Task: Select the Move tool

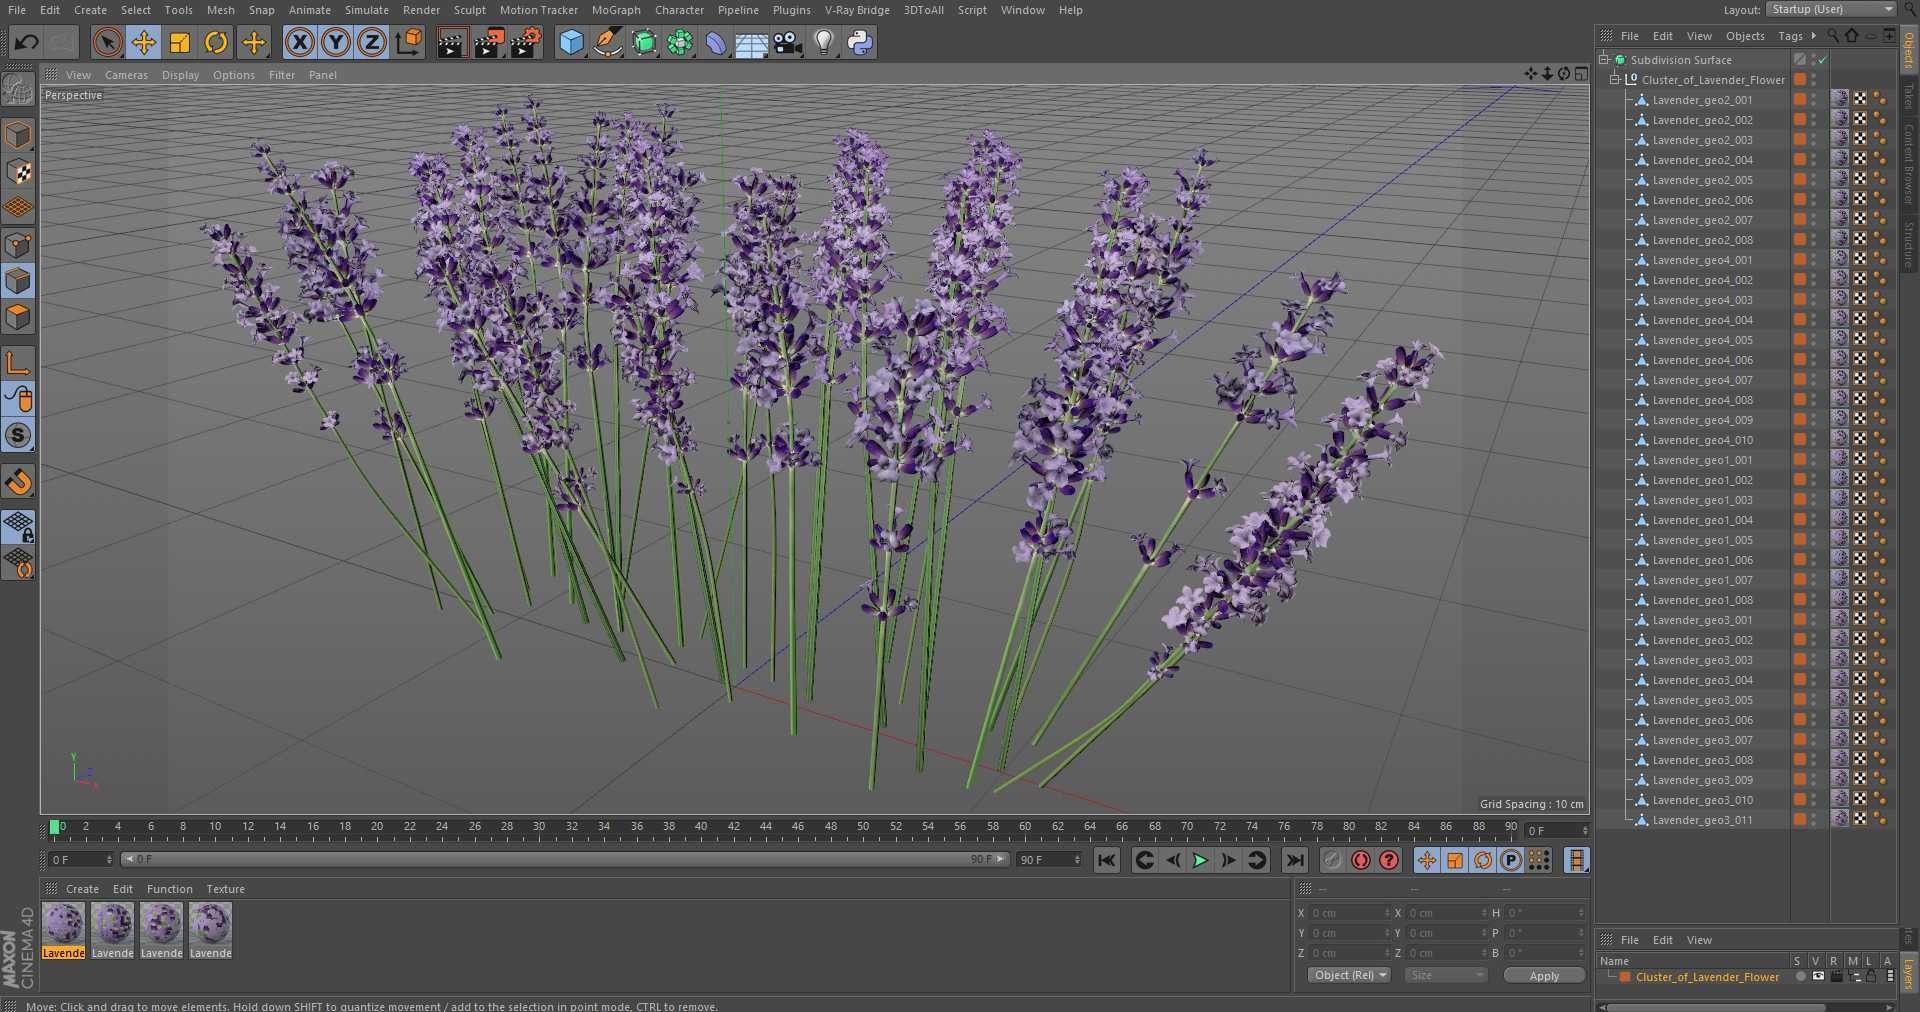Action: point(144,42)
